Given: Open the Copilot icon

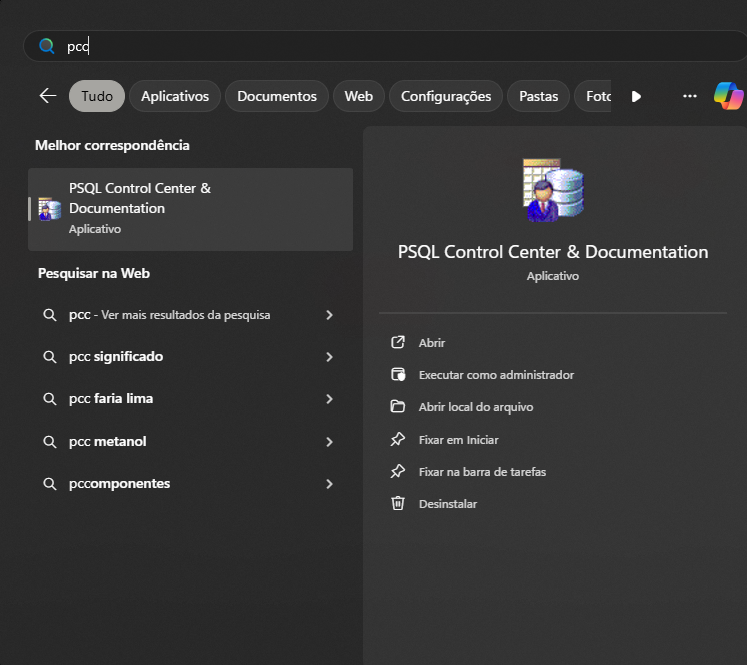Looking at the screenshot, I should click(727, 96).
